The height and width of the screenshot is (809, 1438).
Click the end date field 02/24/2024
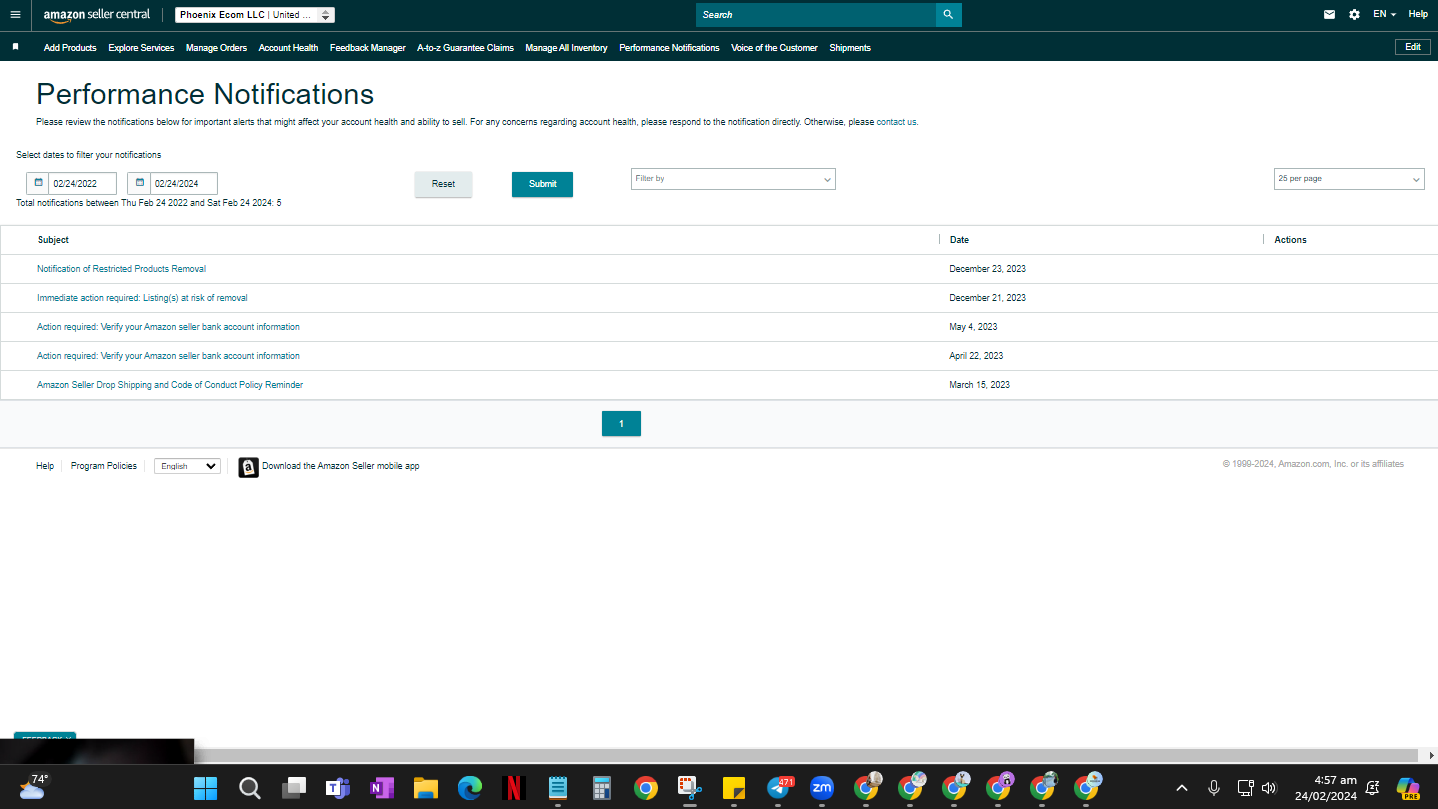[184, 183]
